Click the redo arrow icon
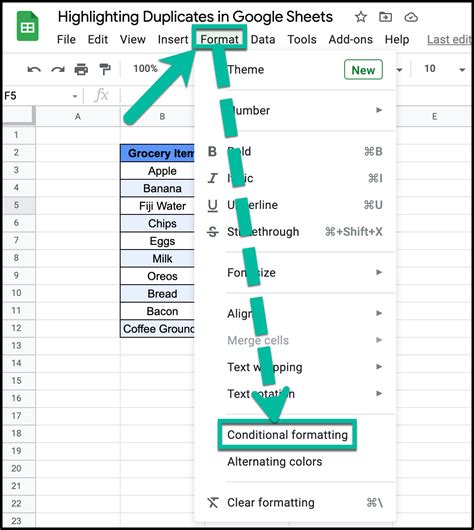Image resolution: width=474 pixels, height=530 pixels. point(58,70)
